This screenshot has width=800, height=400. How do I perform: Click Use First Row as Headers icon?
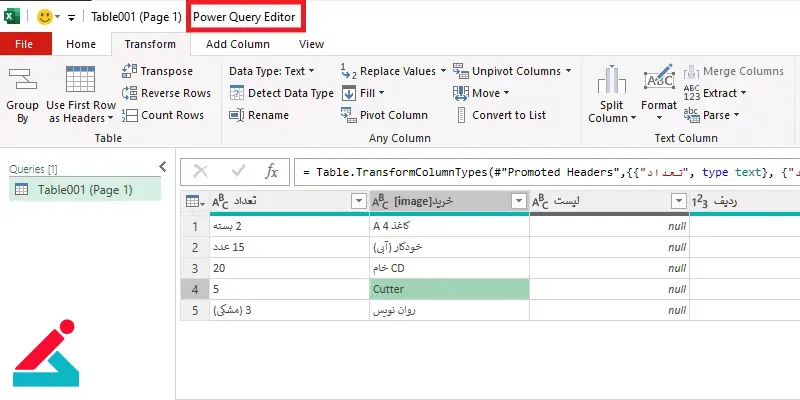[81, 79]
